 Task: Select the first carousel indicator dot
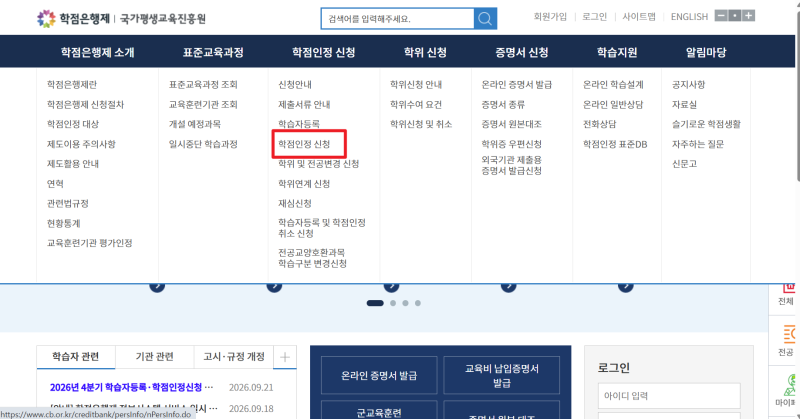[x=375, y=303]
